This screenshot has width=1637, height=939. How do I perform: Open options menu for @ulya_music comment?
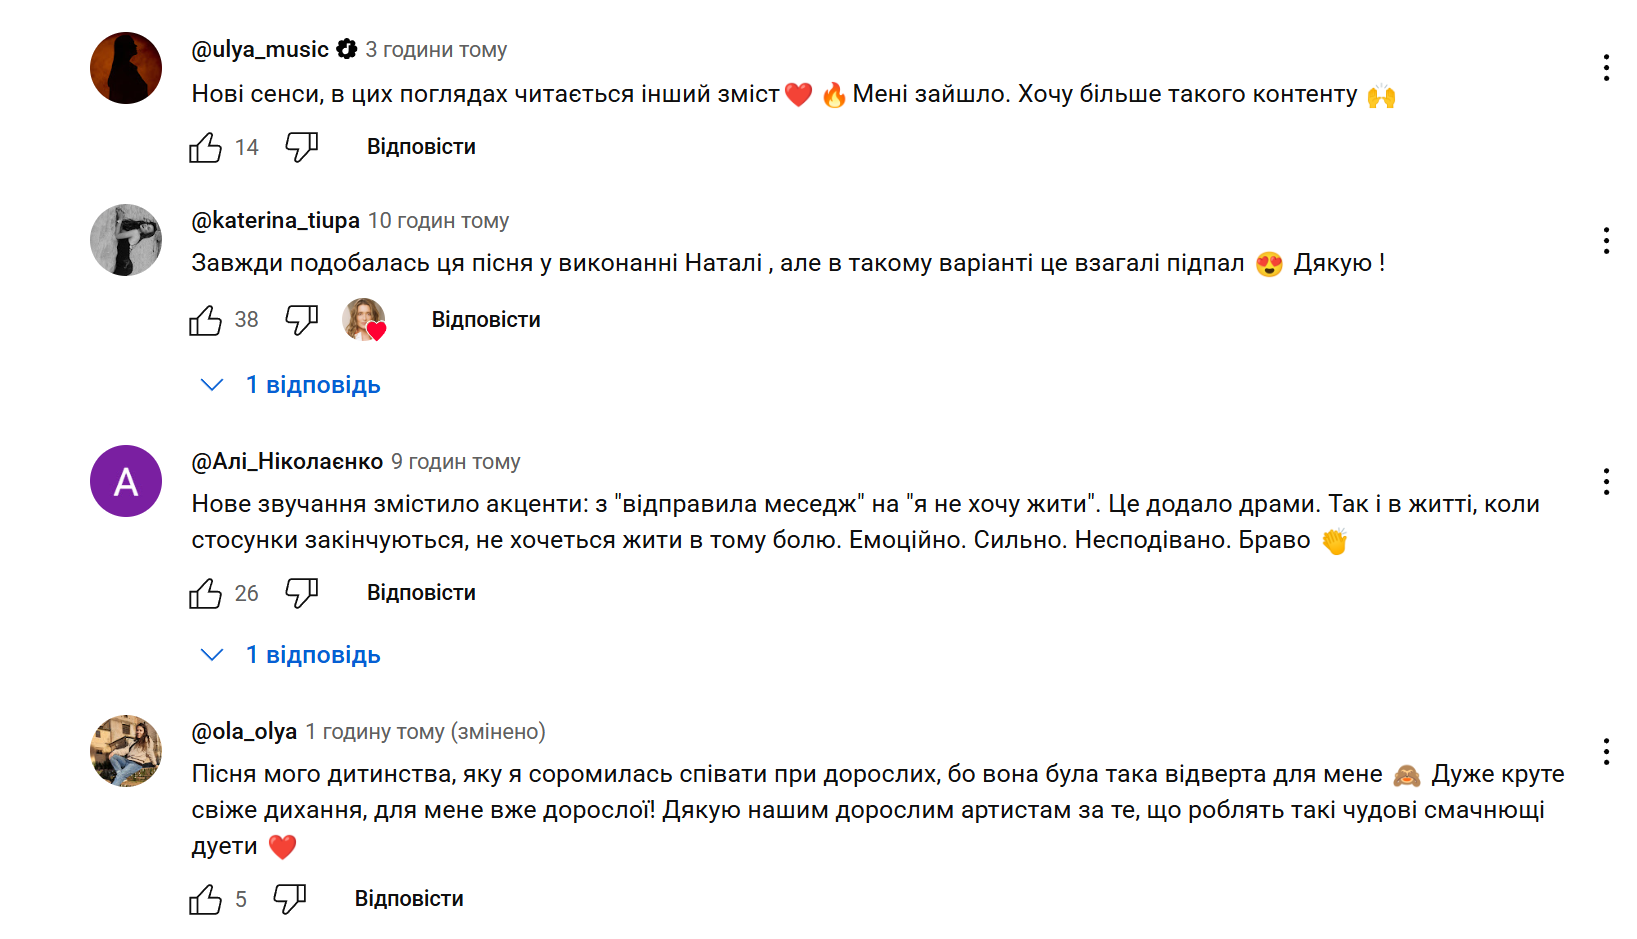pos(1606,68)
